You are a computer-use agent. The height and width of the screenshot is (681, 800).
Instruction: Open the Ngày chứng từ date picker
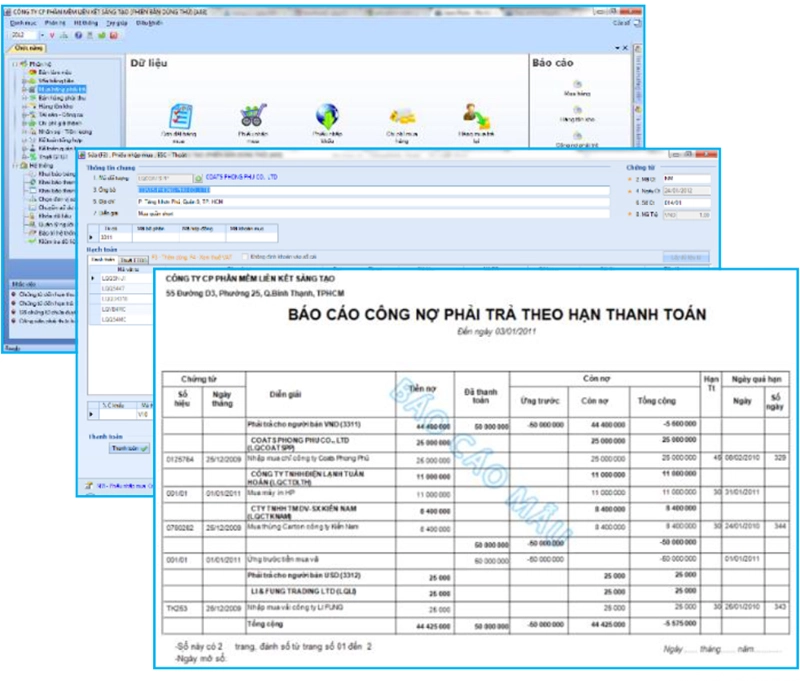(x=685, y=190)
